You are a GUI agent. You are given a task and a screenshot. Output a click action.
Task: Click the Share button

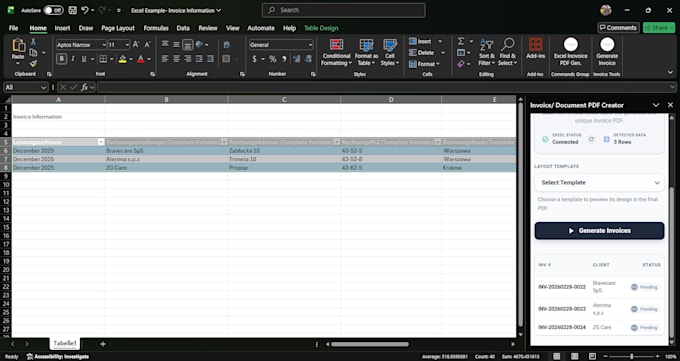(x=659, y=28)
